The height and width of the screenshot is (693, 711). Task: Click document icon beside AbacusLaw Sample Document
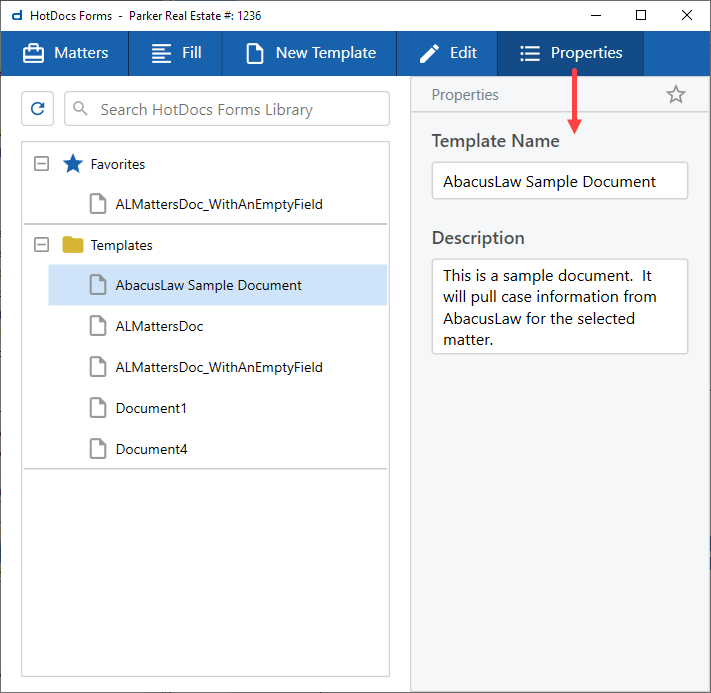tap(97, 285)
